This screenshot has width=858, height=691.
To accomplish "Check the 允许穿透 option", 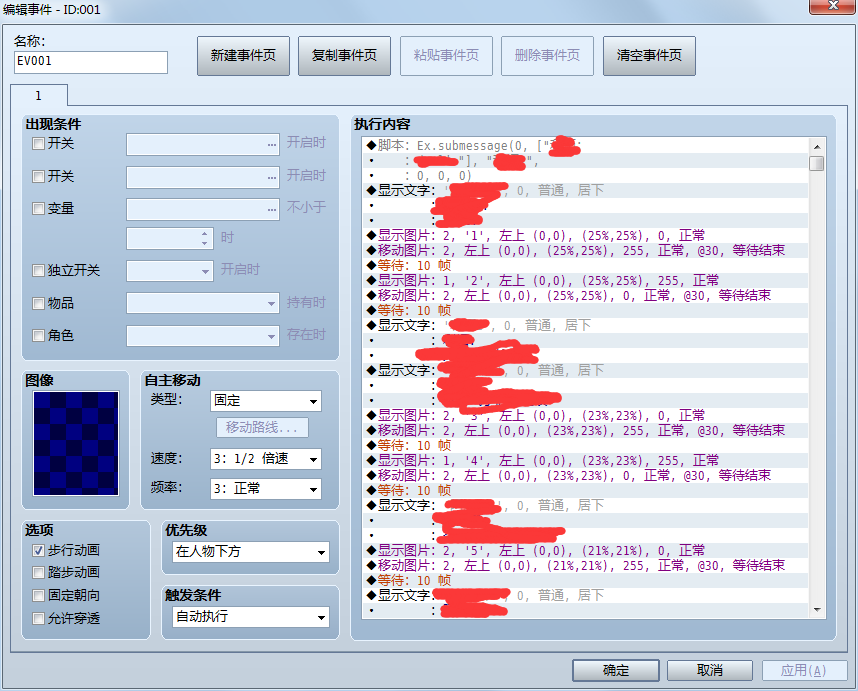I will pos(38,619).
